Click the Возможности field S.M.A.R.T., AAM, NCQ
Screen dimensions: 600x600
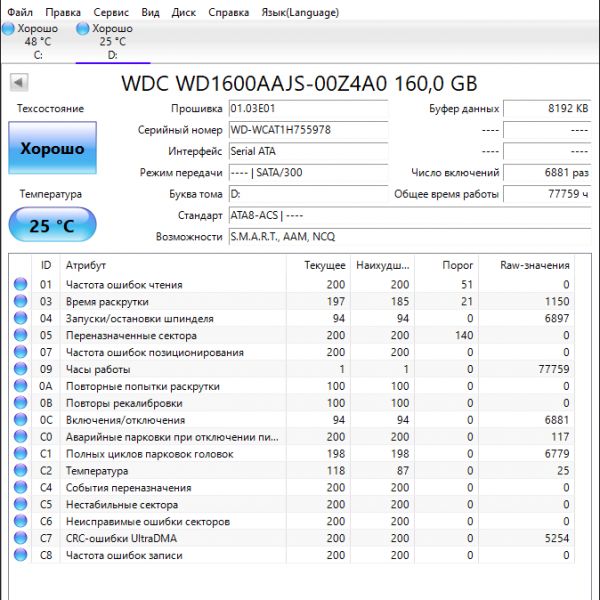pos(410,237)
